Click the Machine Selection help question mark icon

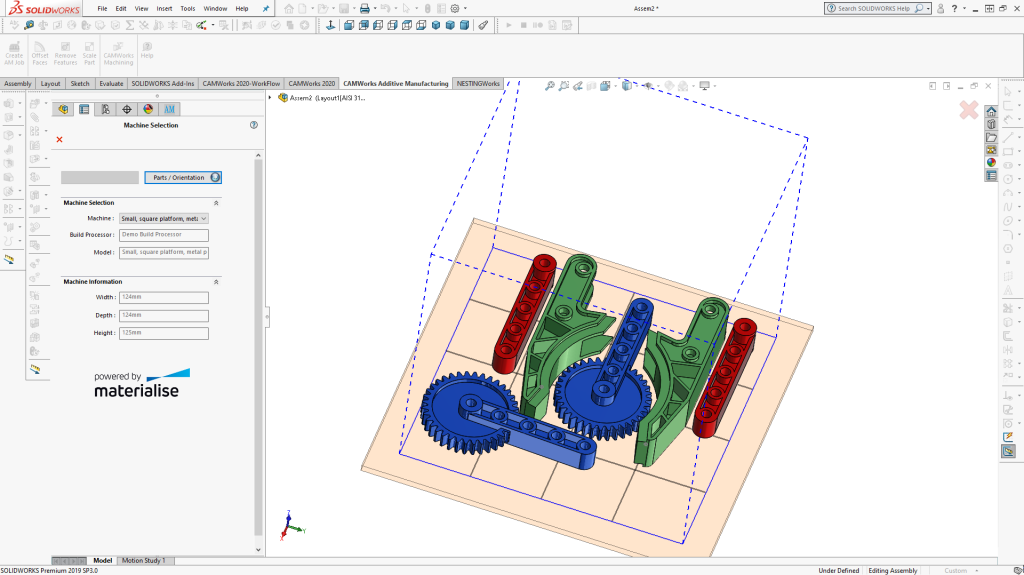[x=254, y=125]
